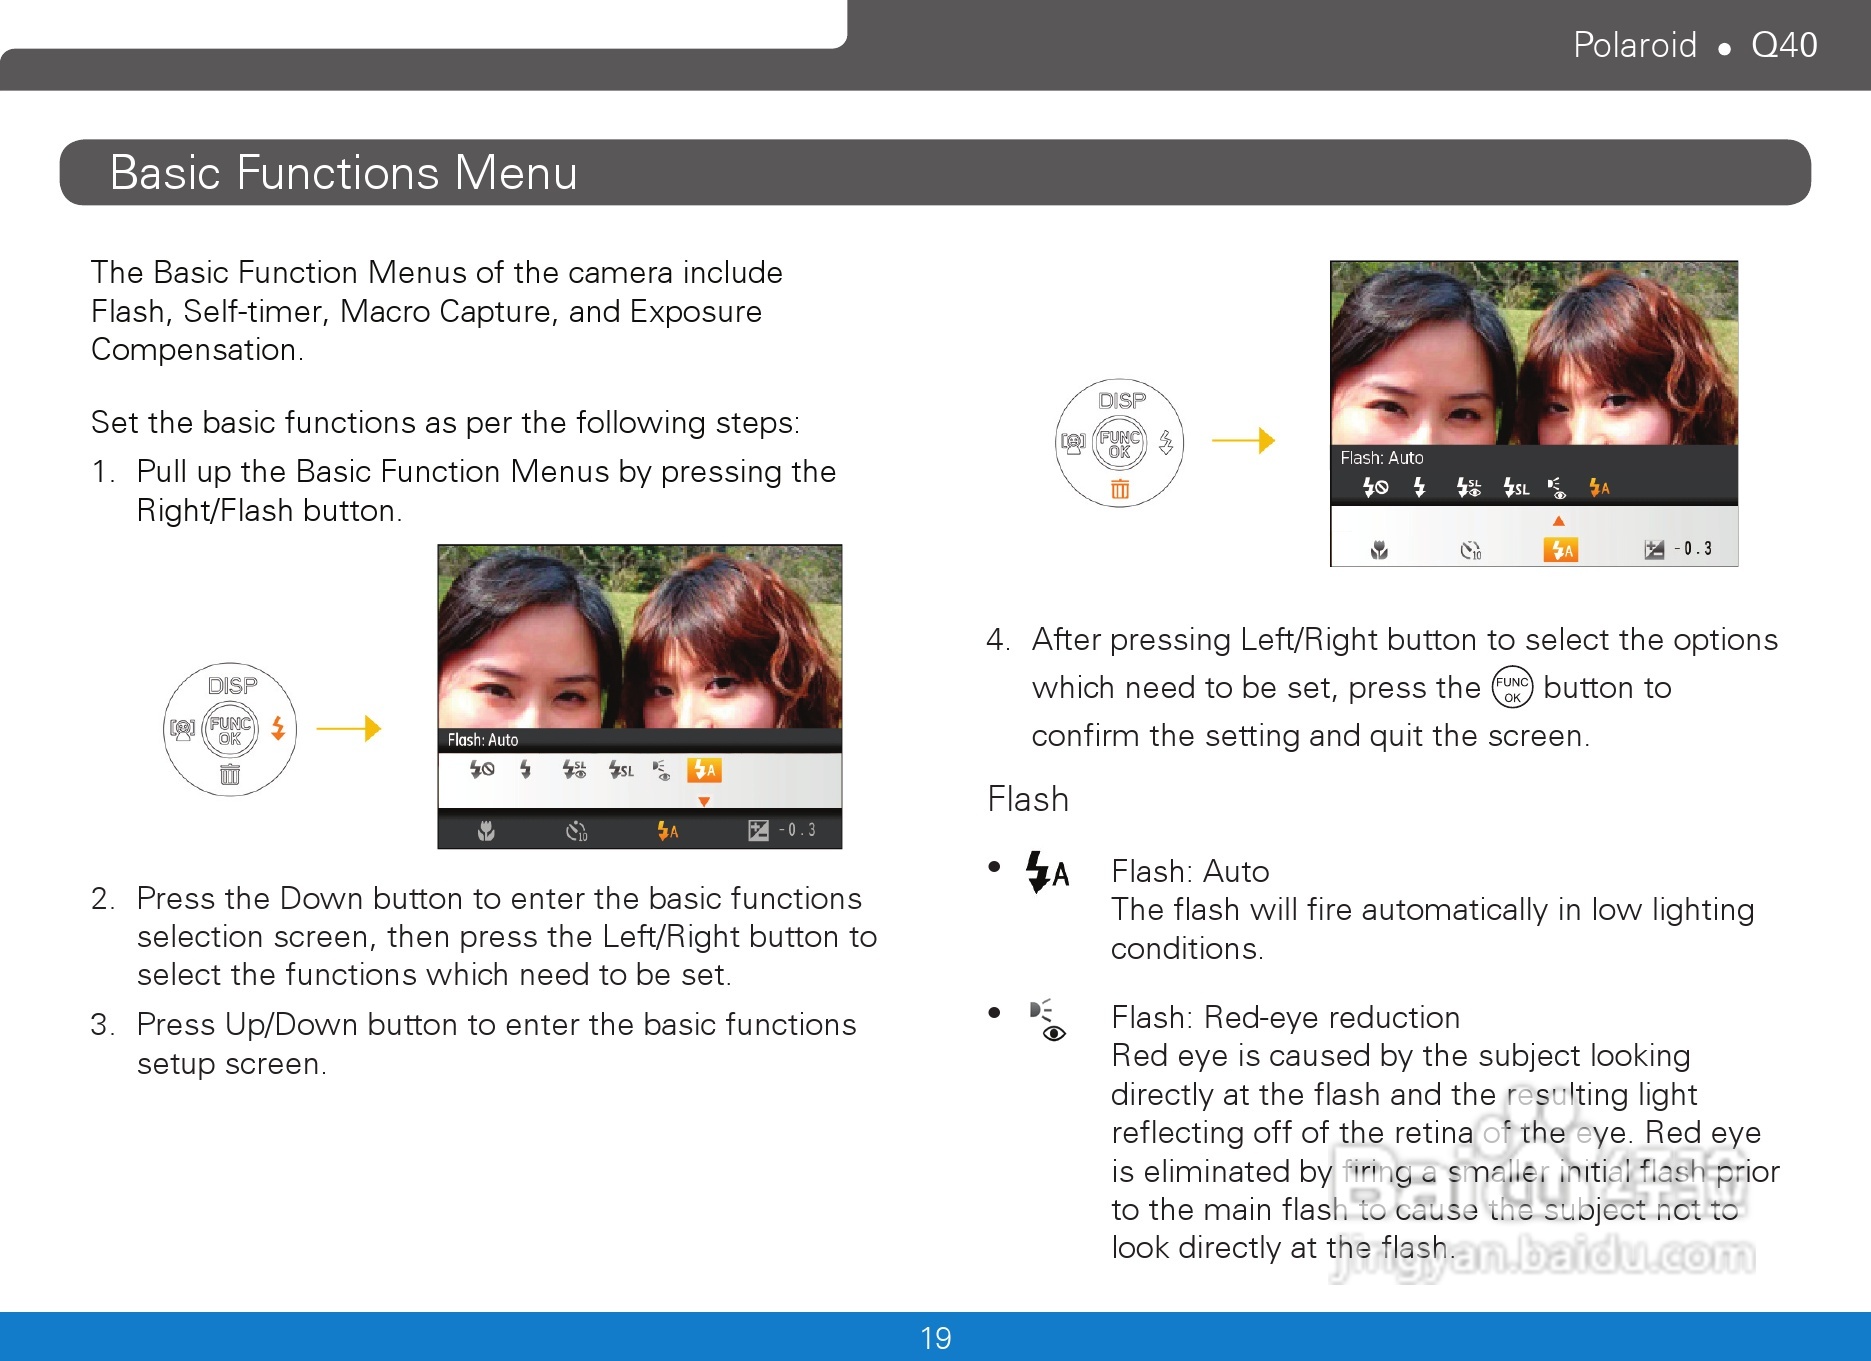Click highlighted auto flash icon in step 1 screen

point(704,770)
